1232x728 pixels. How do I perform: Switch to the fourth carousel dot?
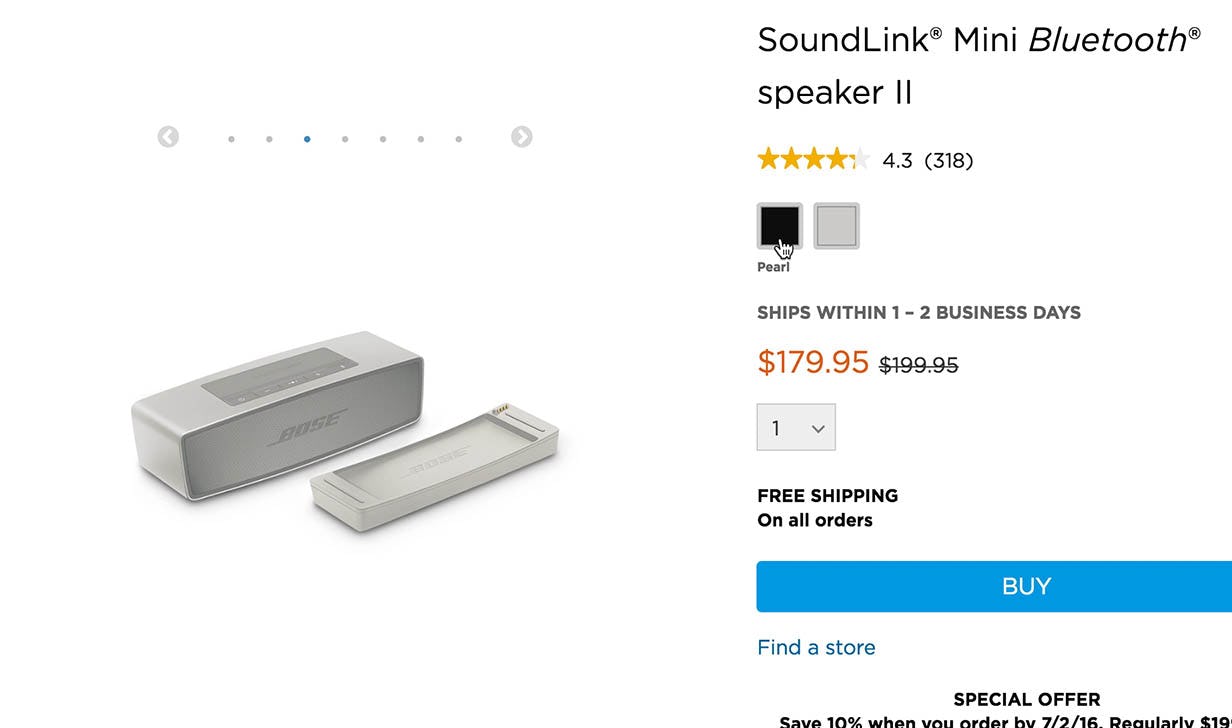[345, 139]
